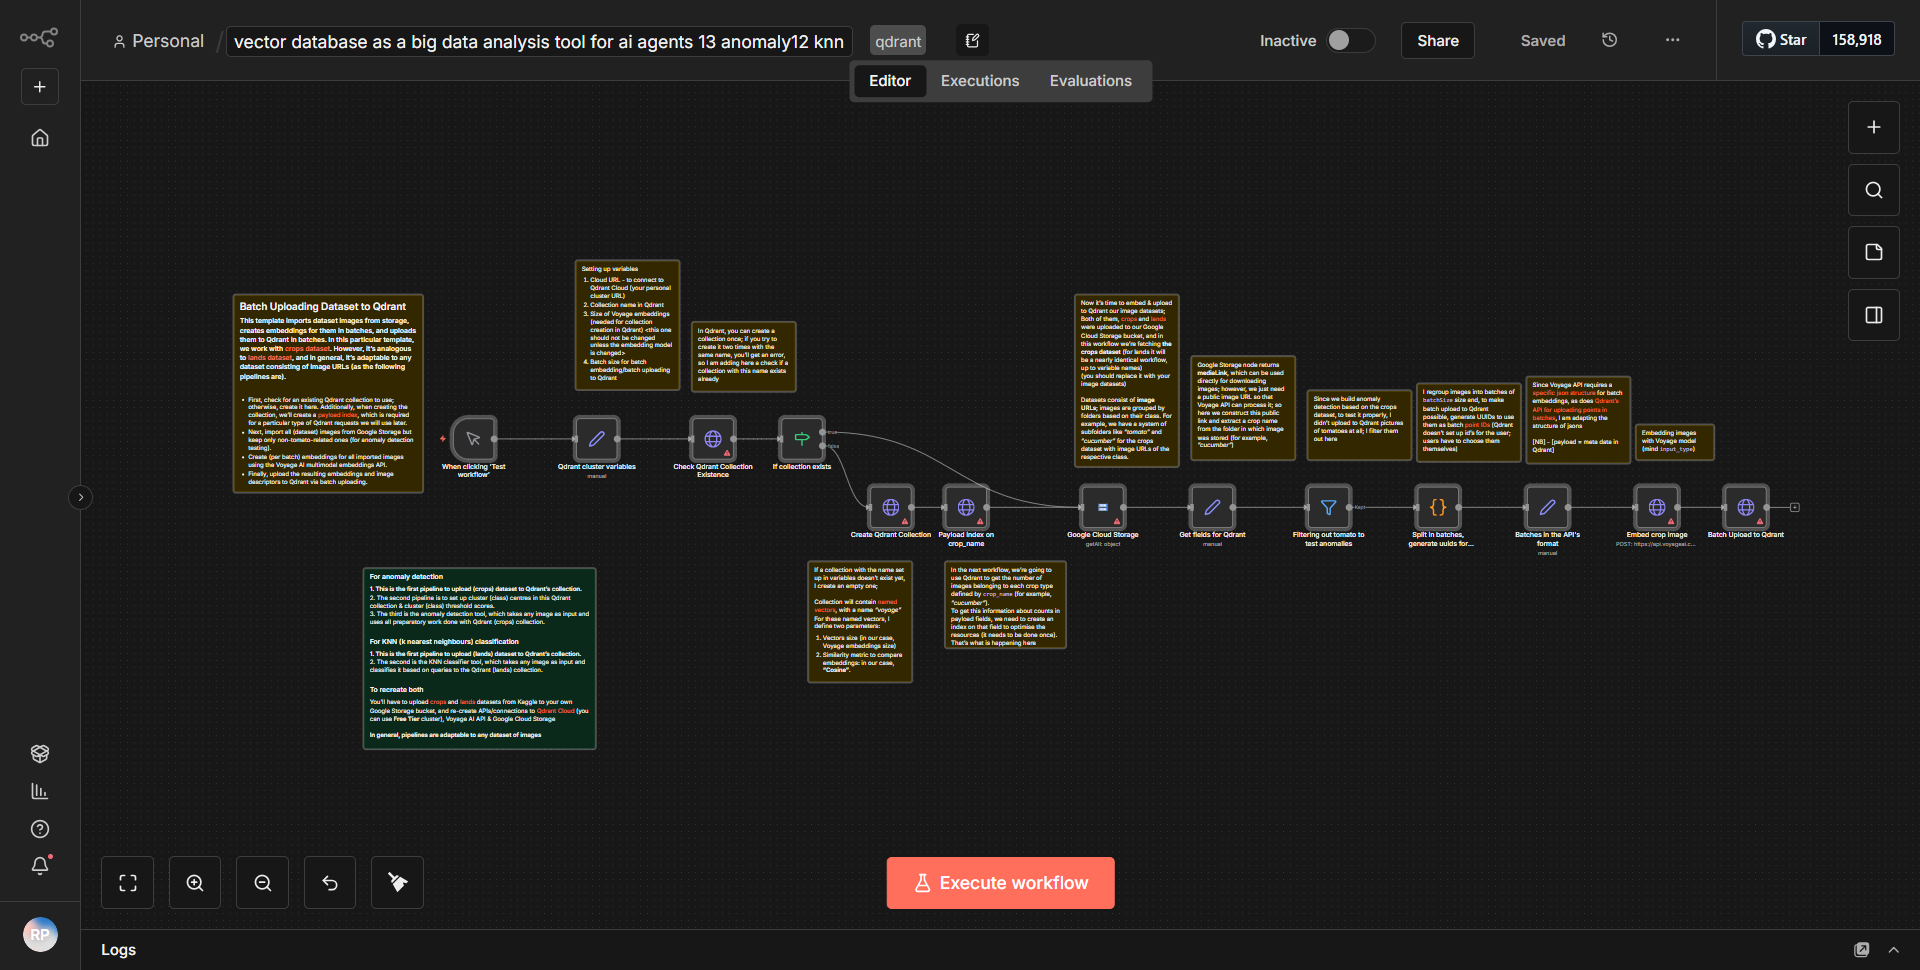This screenshot has width=1920, height=970.
Task: Select the Batch Upload to Qdrant node
Action: (x=1746, y=507)
